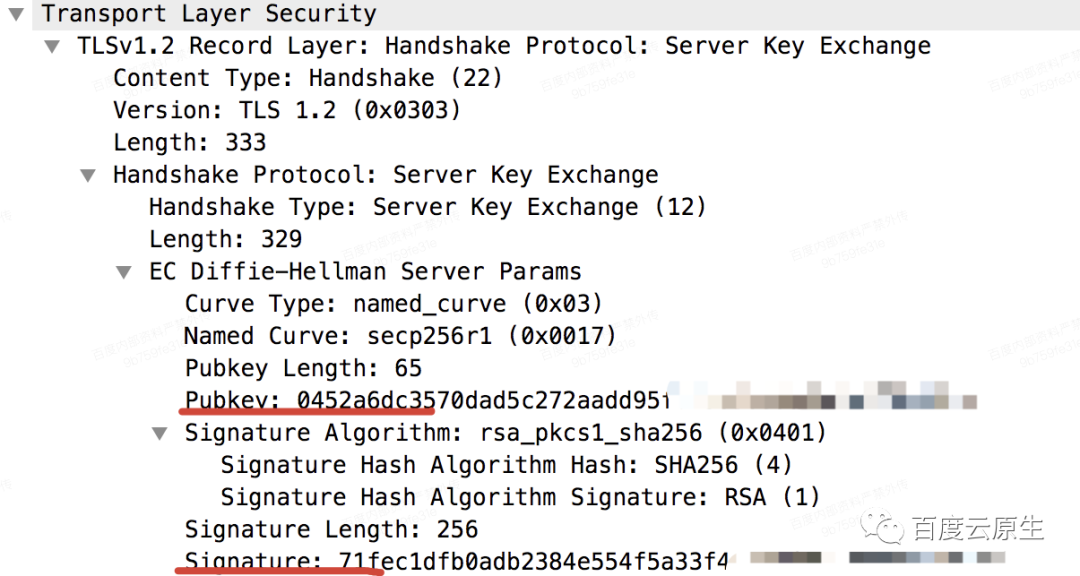Select Handshake Type: Server Key Exchange row
The width and height of the screenshot is (1080, 576).
[x=428, y=207]
